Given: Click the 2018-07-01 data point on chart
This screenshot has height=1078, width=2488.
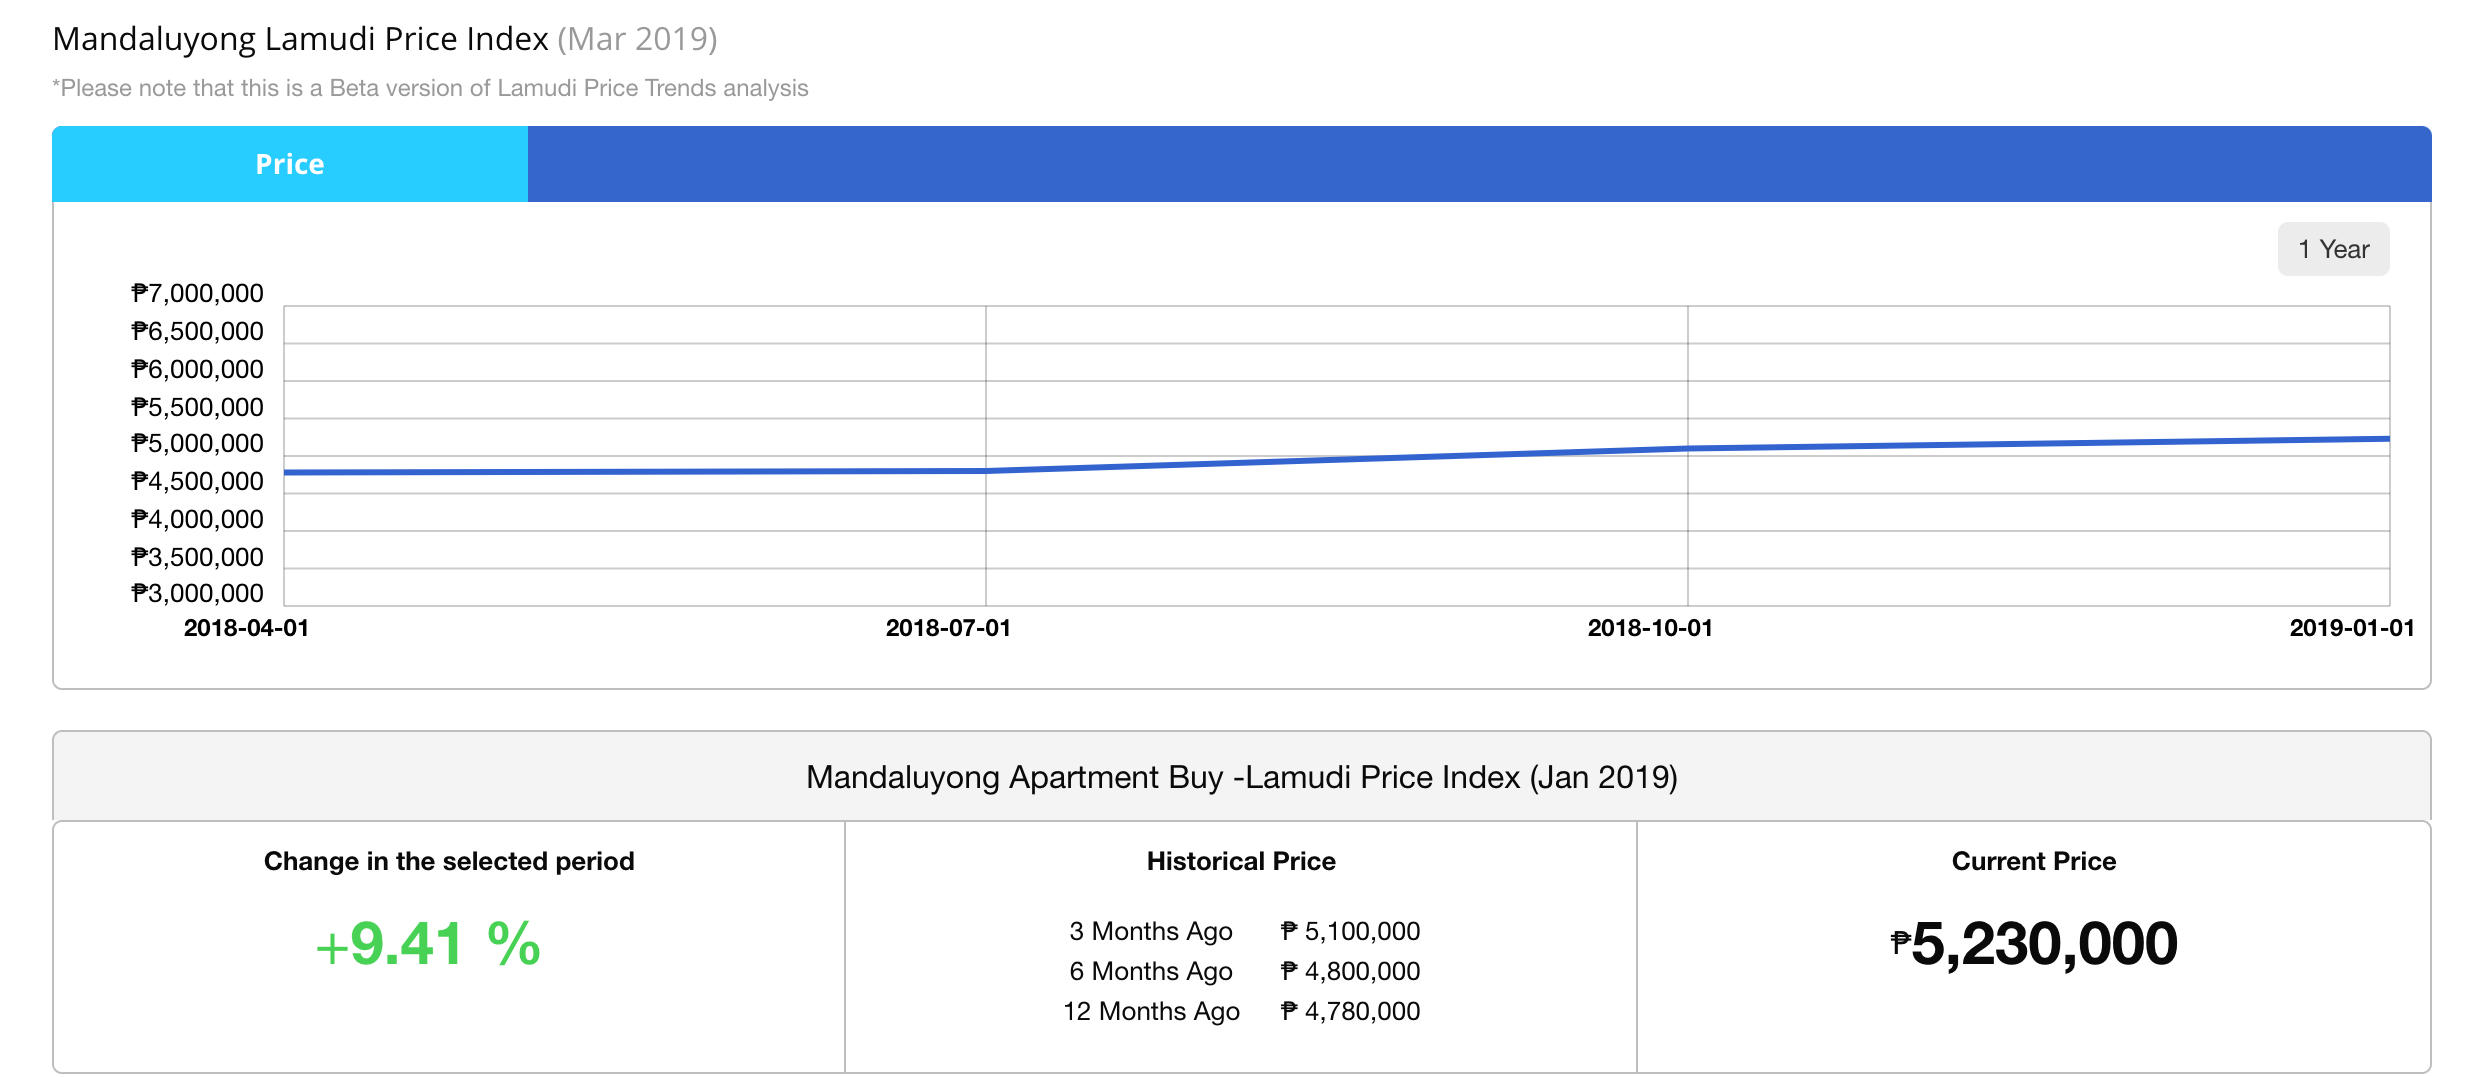Looking at the screenshot, I should coord(986,470).
